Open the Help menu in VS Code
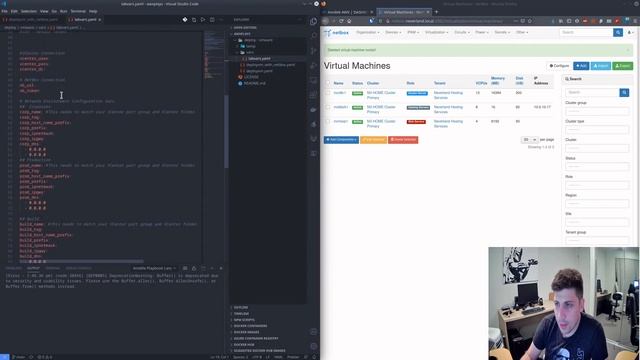The height and width of the screenshot is (360, 640). coord(93,11)
